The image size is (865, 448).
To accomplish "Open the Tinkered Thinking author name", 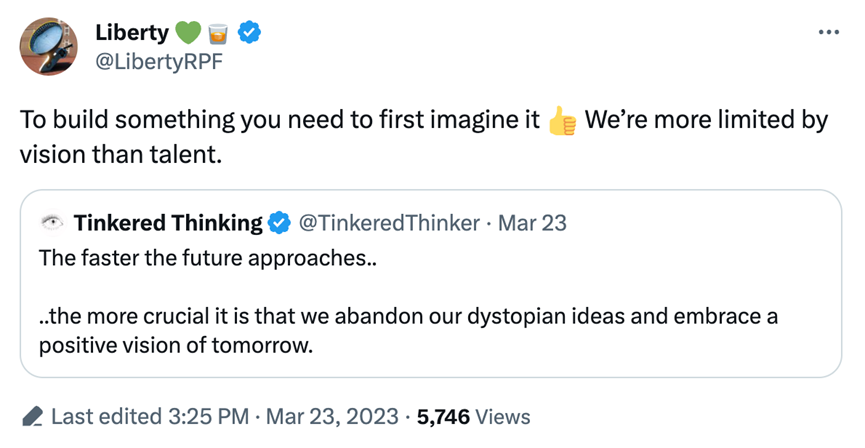I will tap(167, 223).
